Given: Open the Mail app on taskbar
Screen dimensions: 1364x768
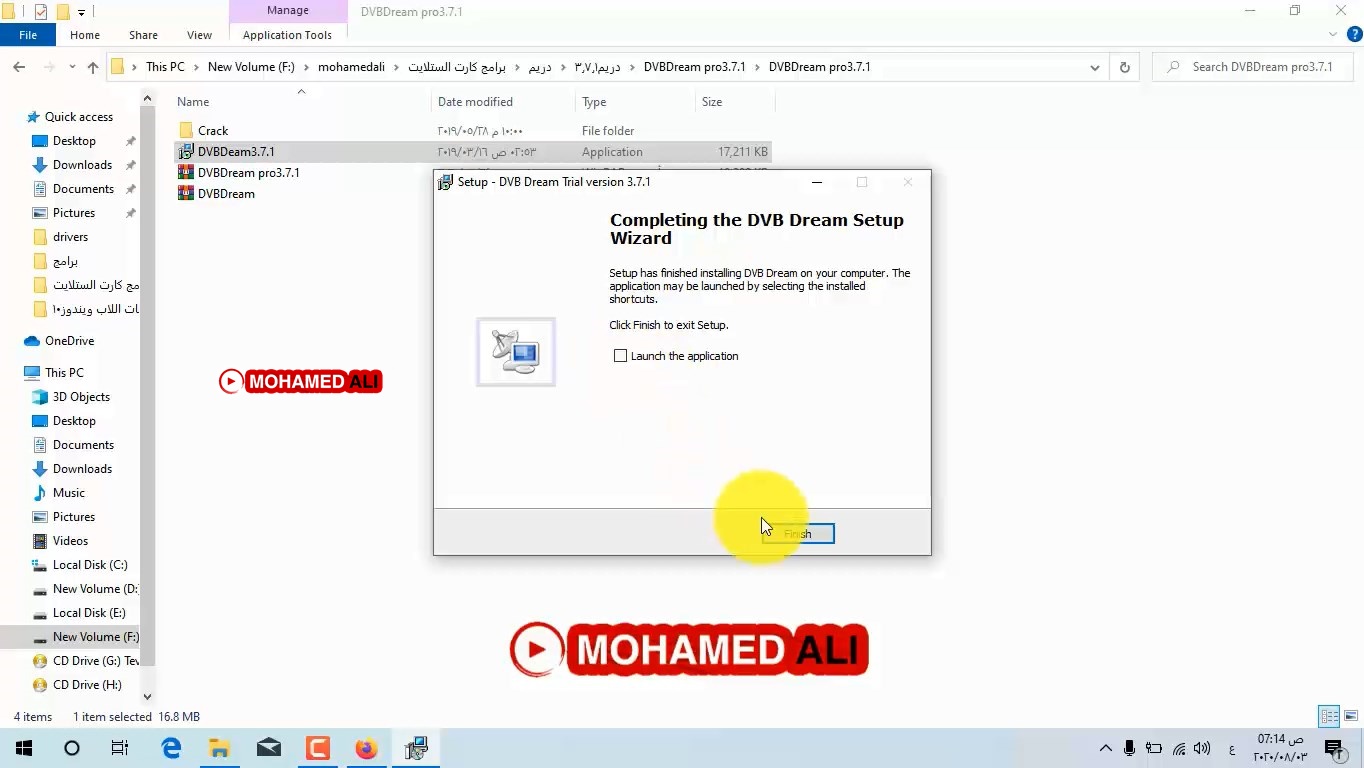Looking at the screenshot, I should (268, 748).
